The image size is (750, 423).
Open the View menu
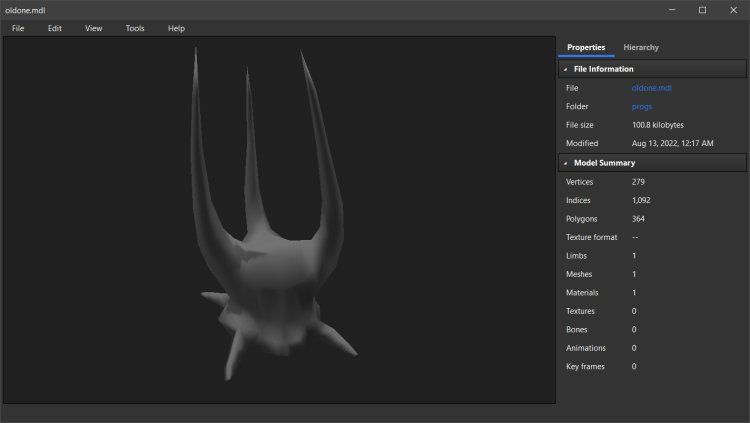pyautogui.click(x=94, y=28)
